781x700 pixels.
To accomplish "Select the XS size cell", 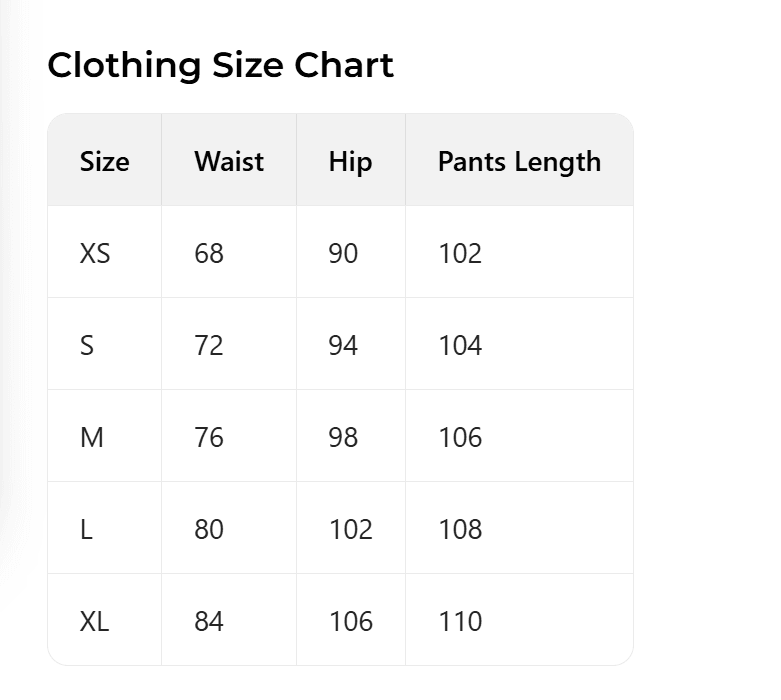I will coord(95,254).
